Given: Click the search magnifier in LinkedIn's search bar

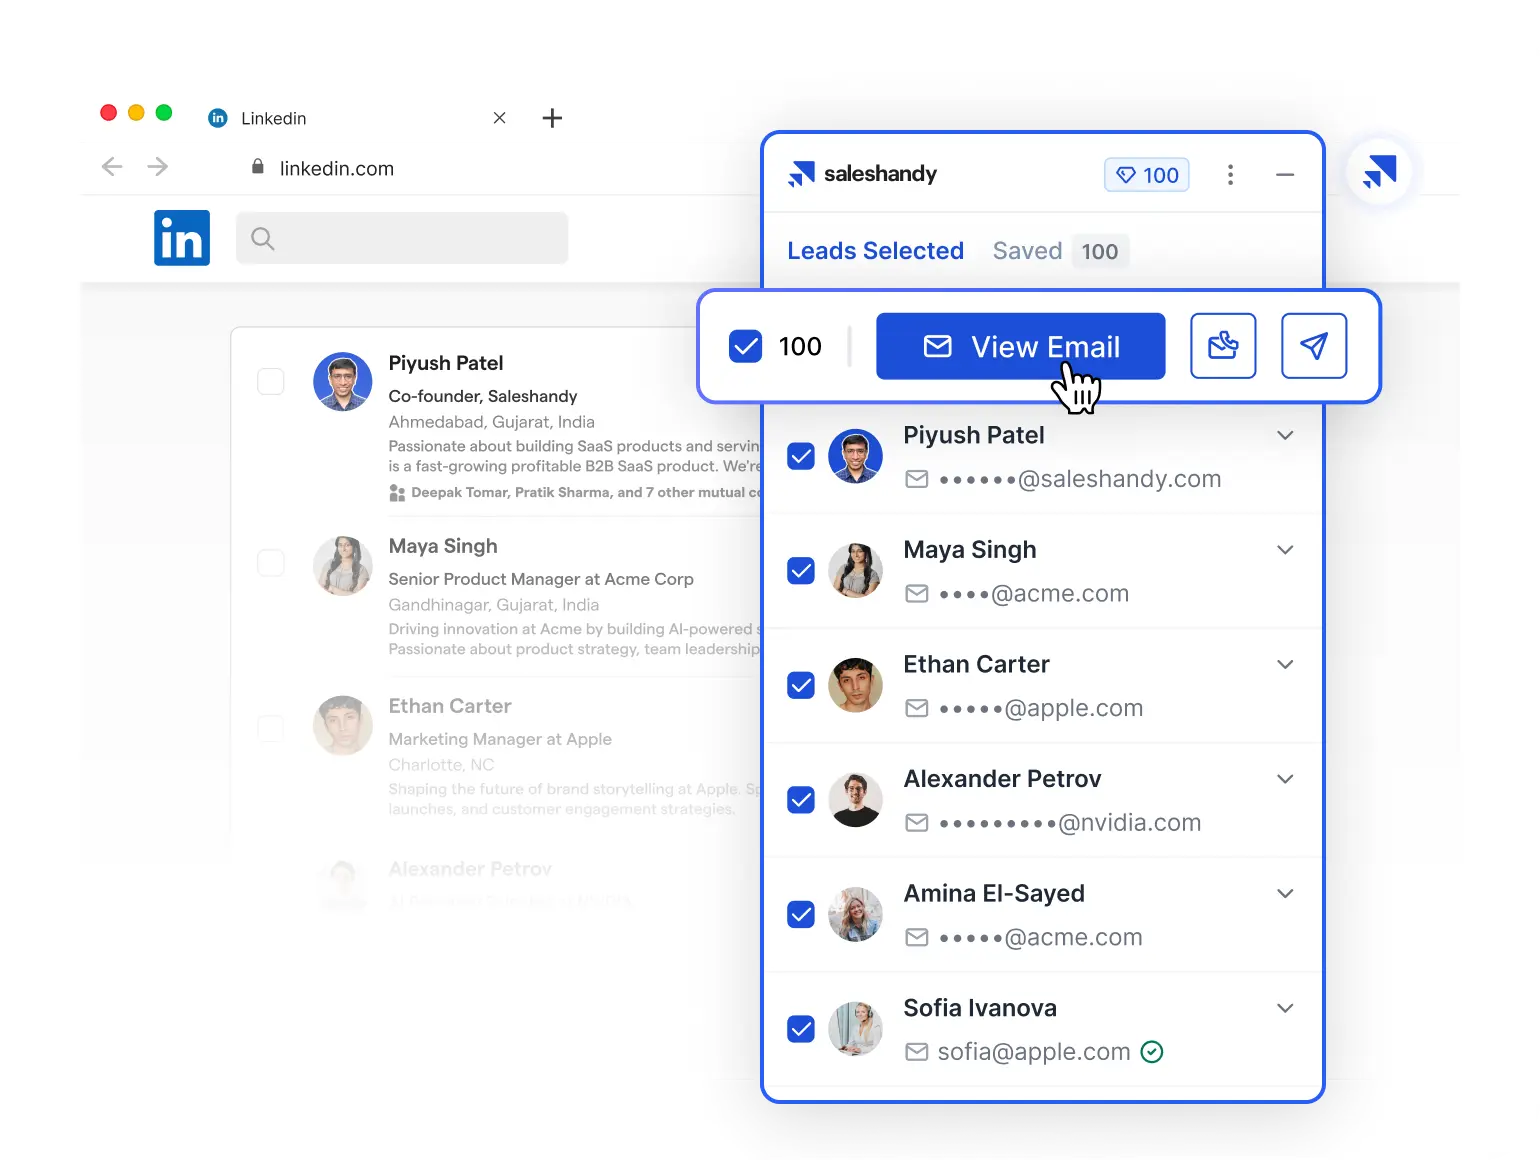Looking at the screenshot, I should (262, 238).
